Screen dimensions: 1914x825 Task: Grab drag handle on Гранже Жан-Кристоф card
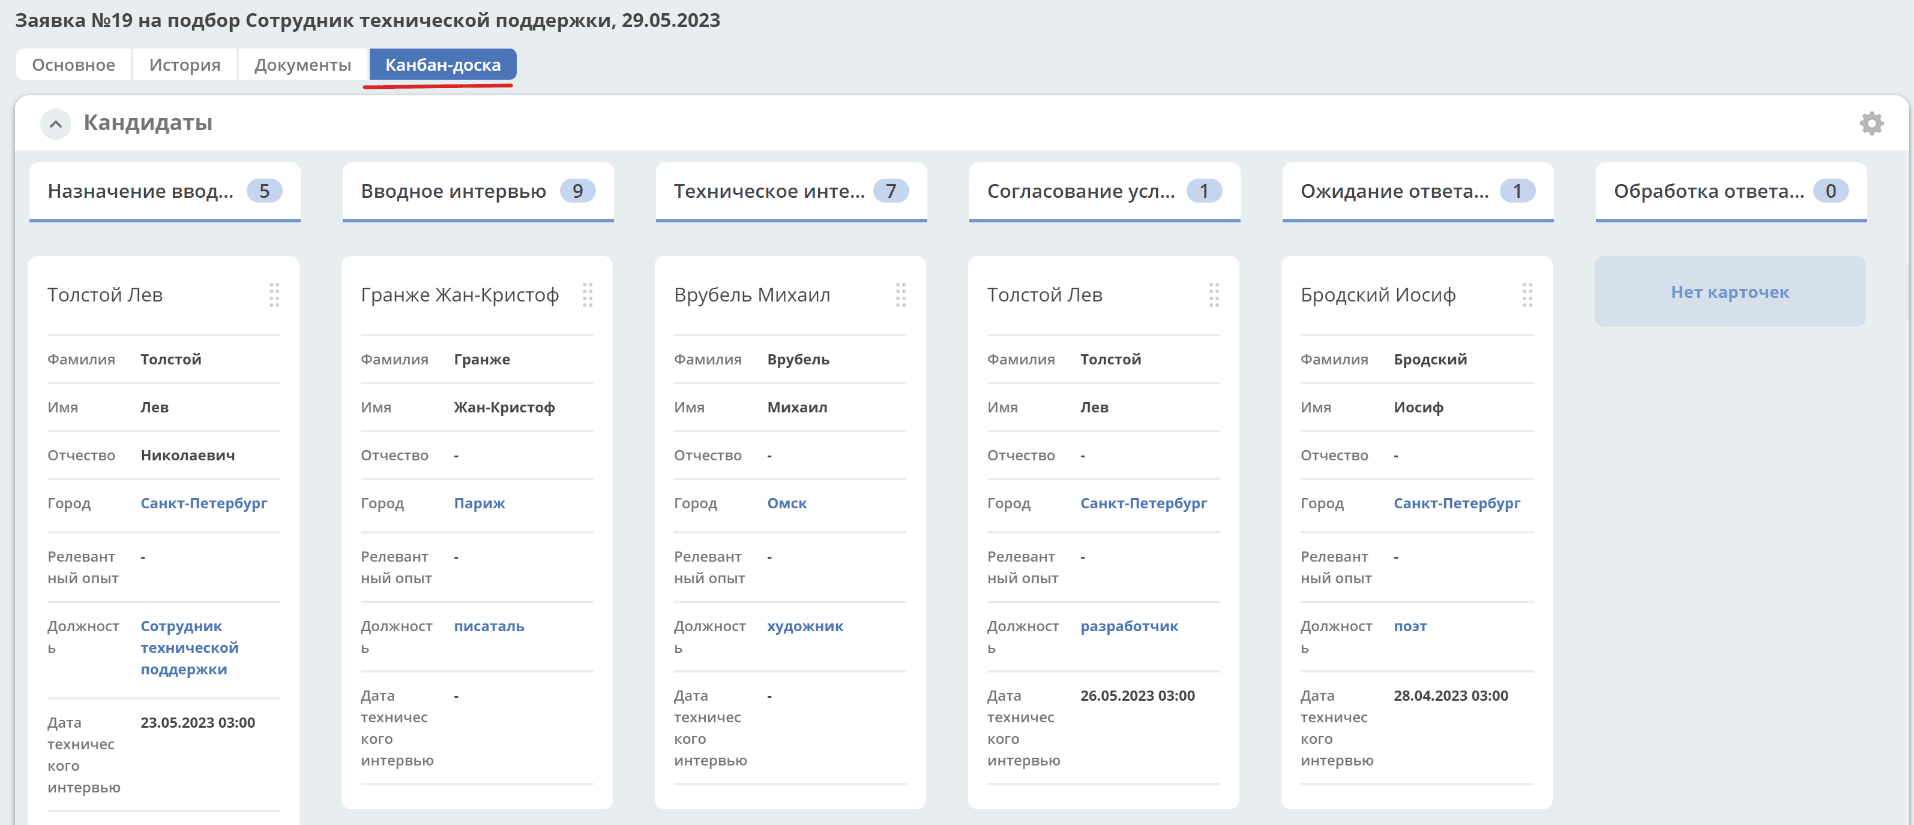coord(587,294)
